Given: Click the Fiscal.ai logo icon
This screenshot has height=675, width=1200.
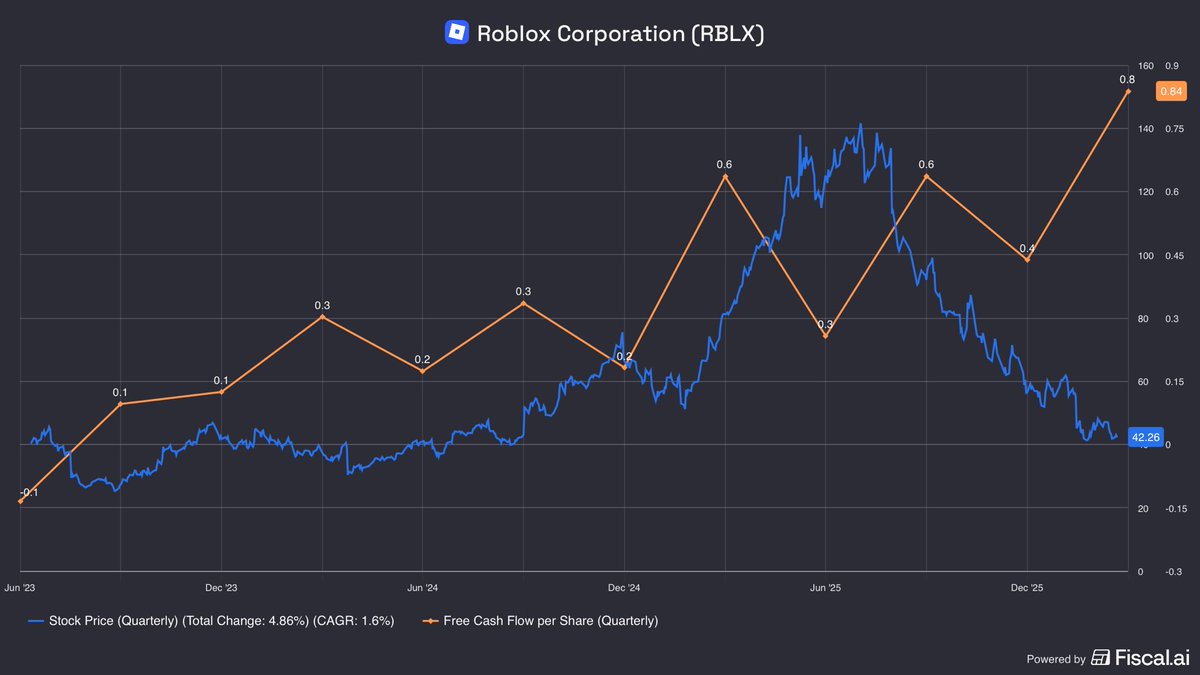Looking at the screenshot, I should [1101, 658].
